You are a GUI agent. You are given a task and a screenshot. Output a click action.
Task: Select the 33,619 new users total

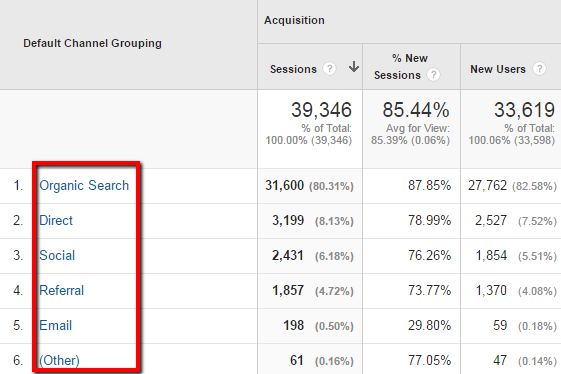click(x=525, y=110)
